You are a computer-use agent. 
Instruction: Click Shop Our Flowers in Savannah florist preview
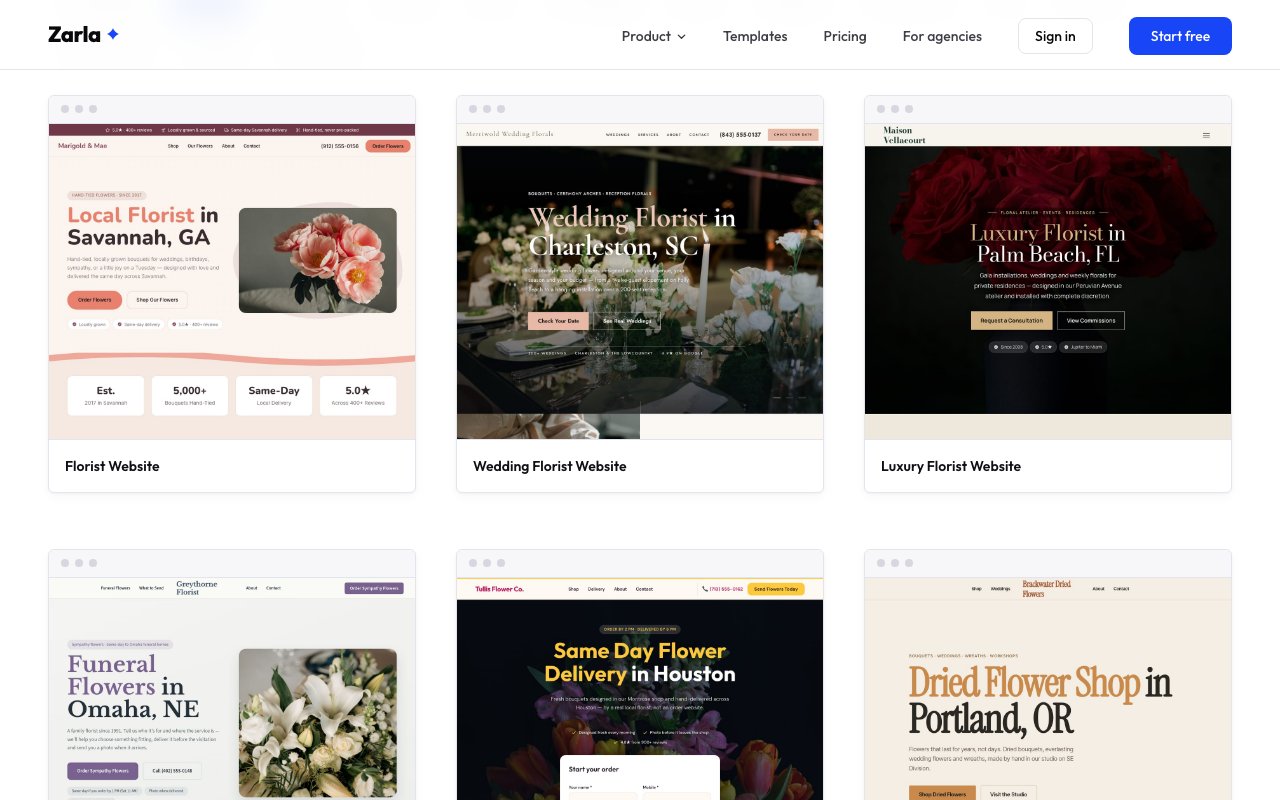pyautogui.click(x=157, y=300)
